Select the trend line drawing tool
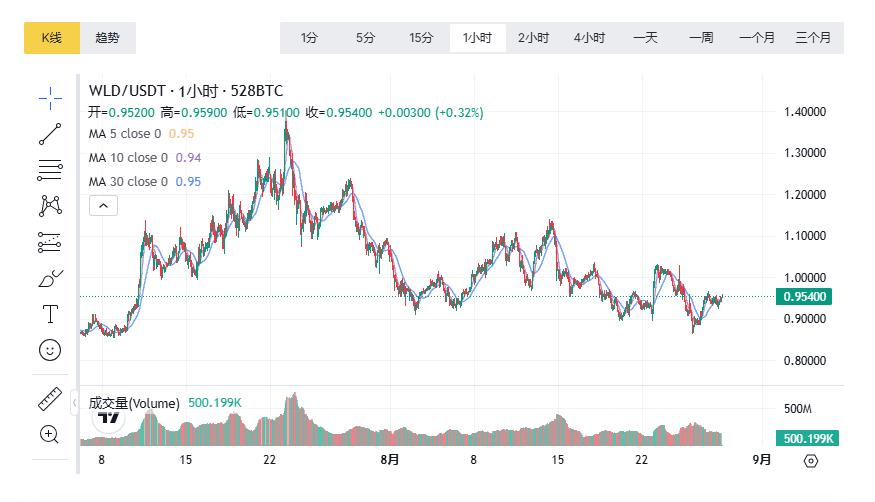Screen dimensions: 875x502 [50, 134]
